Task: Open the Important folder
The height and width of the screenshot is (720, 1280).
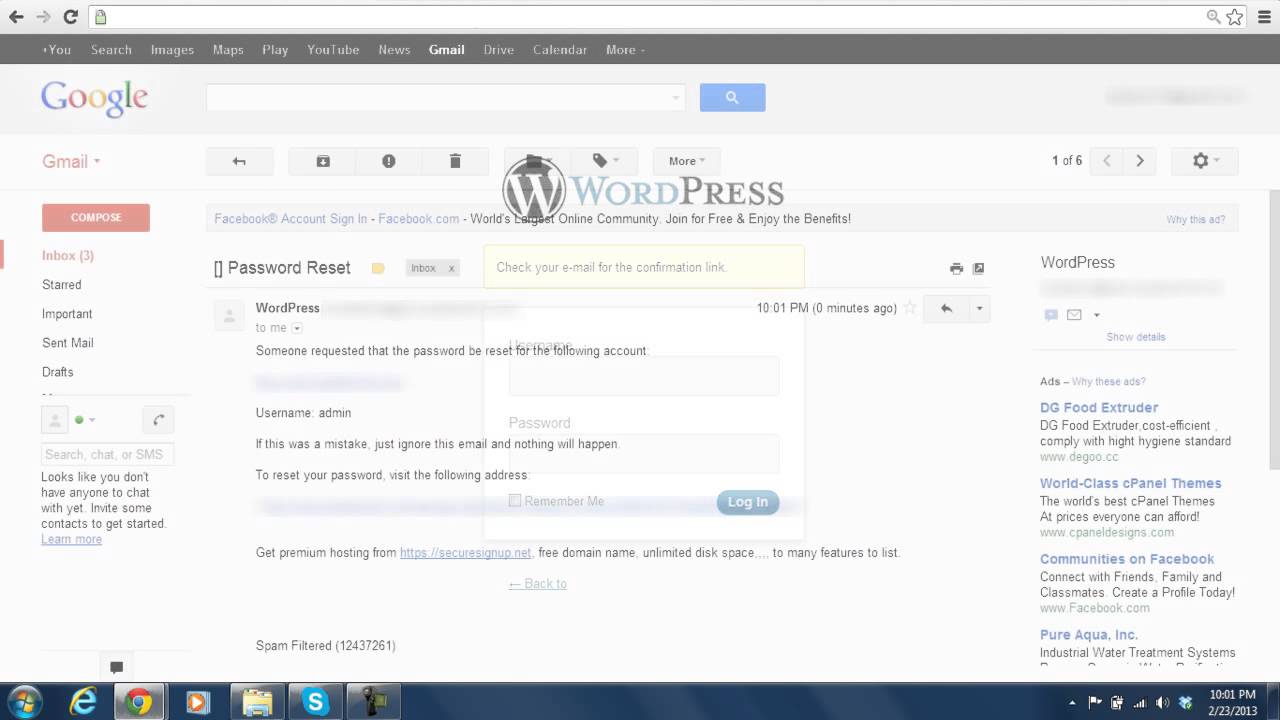Action: [x=67, y=314]
